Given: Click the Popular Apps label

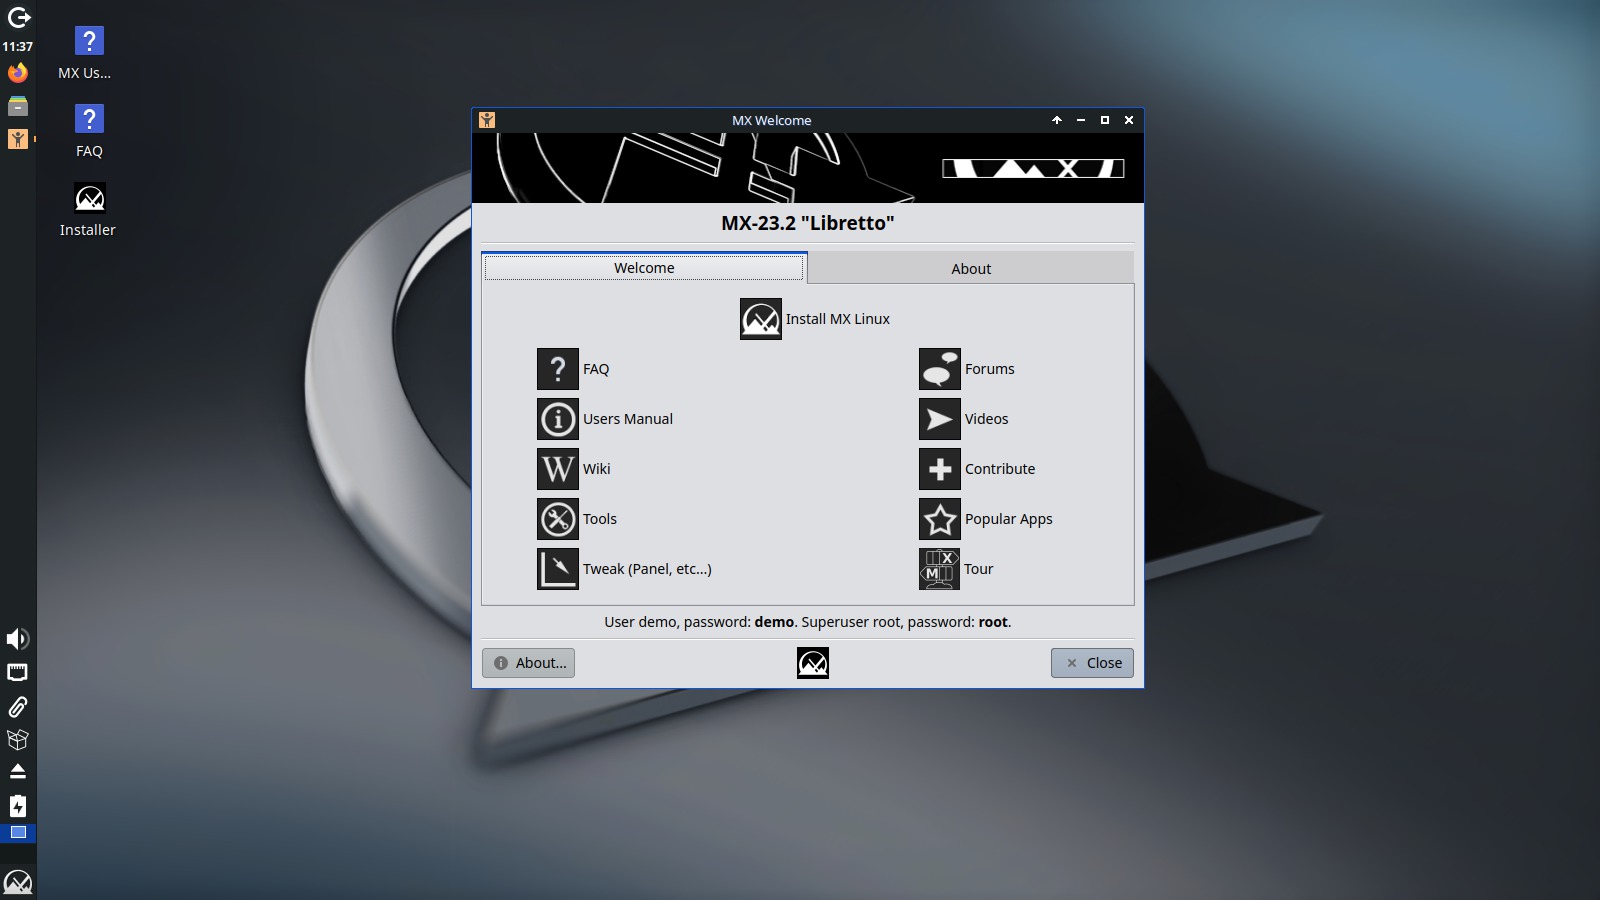Looking at the screenshot, I should (1009, 519).
